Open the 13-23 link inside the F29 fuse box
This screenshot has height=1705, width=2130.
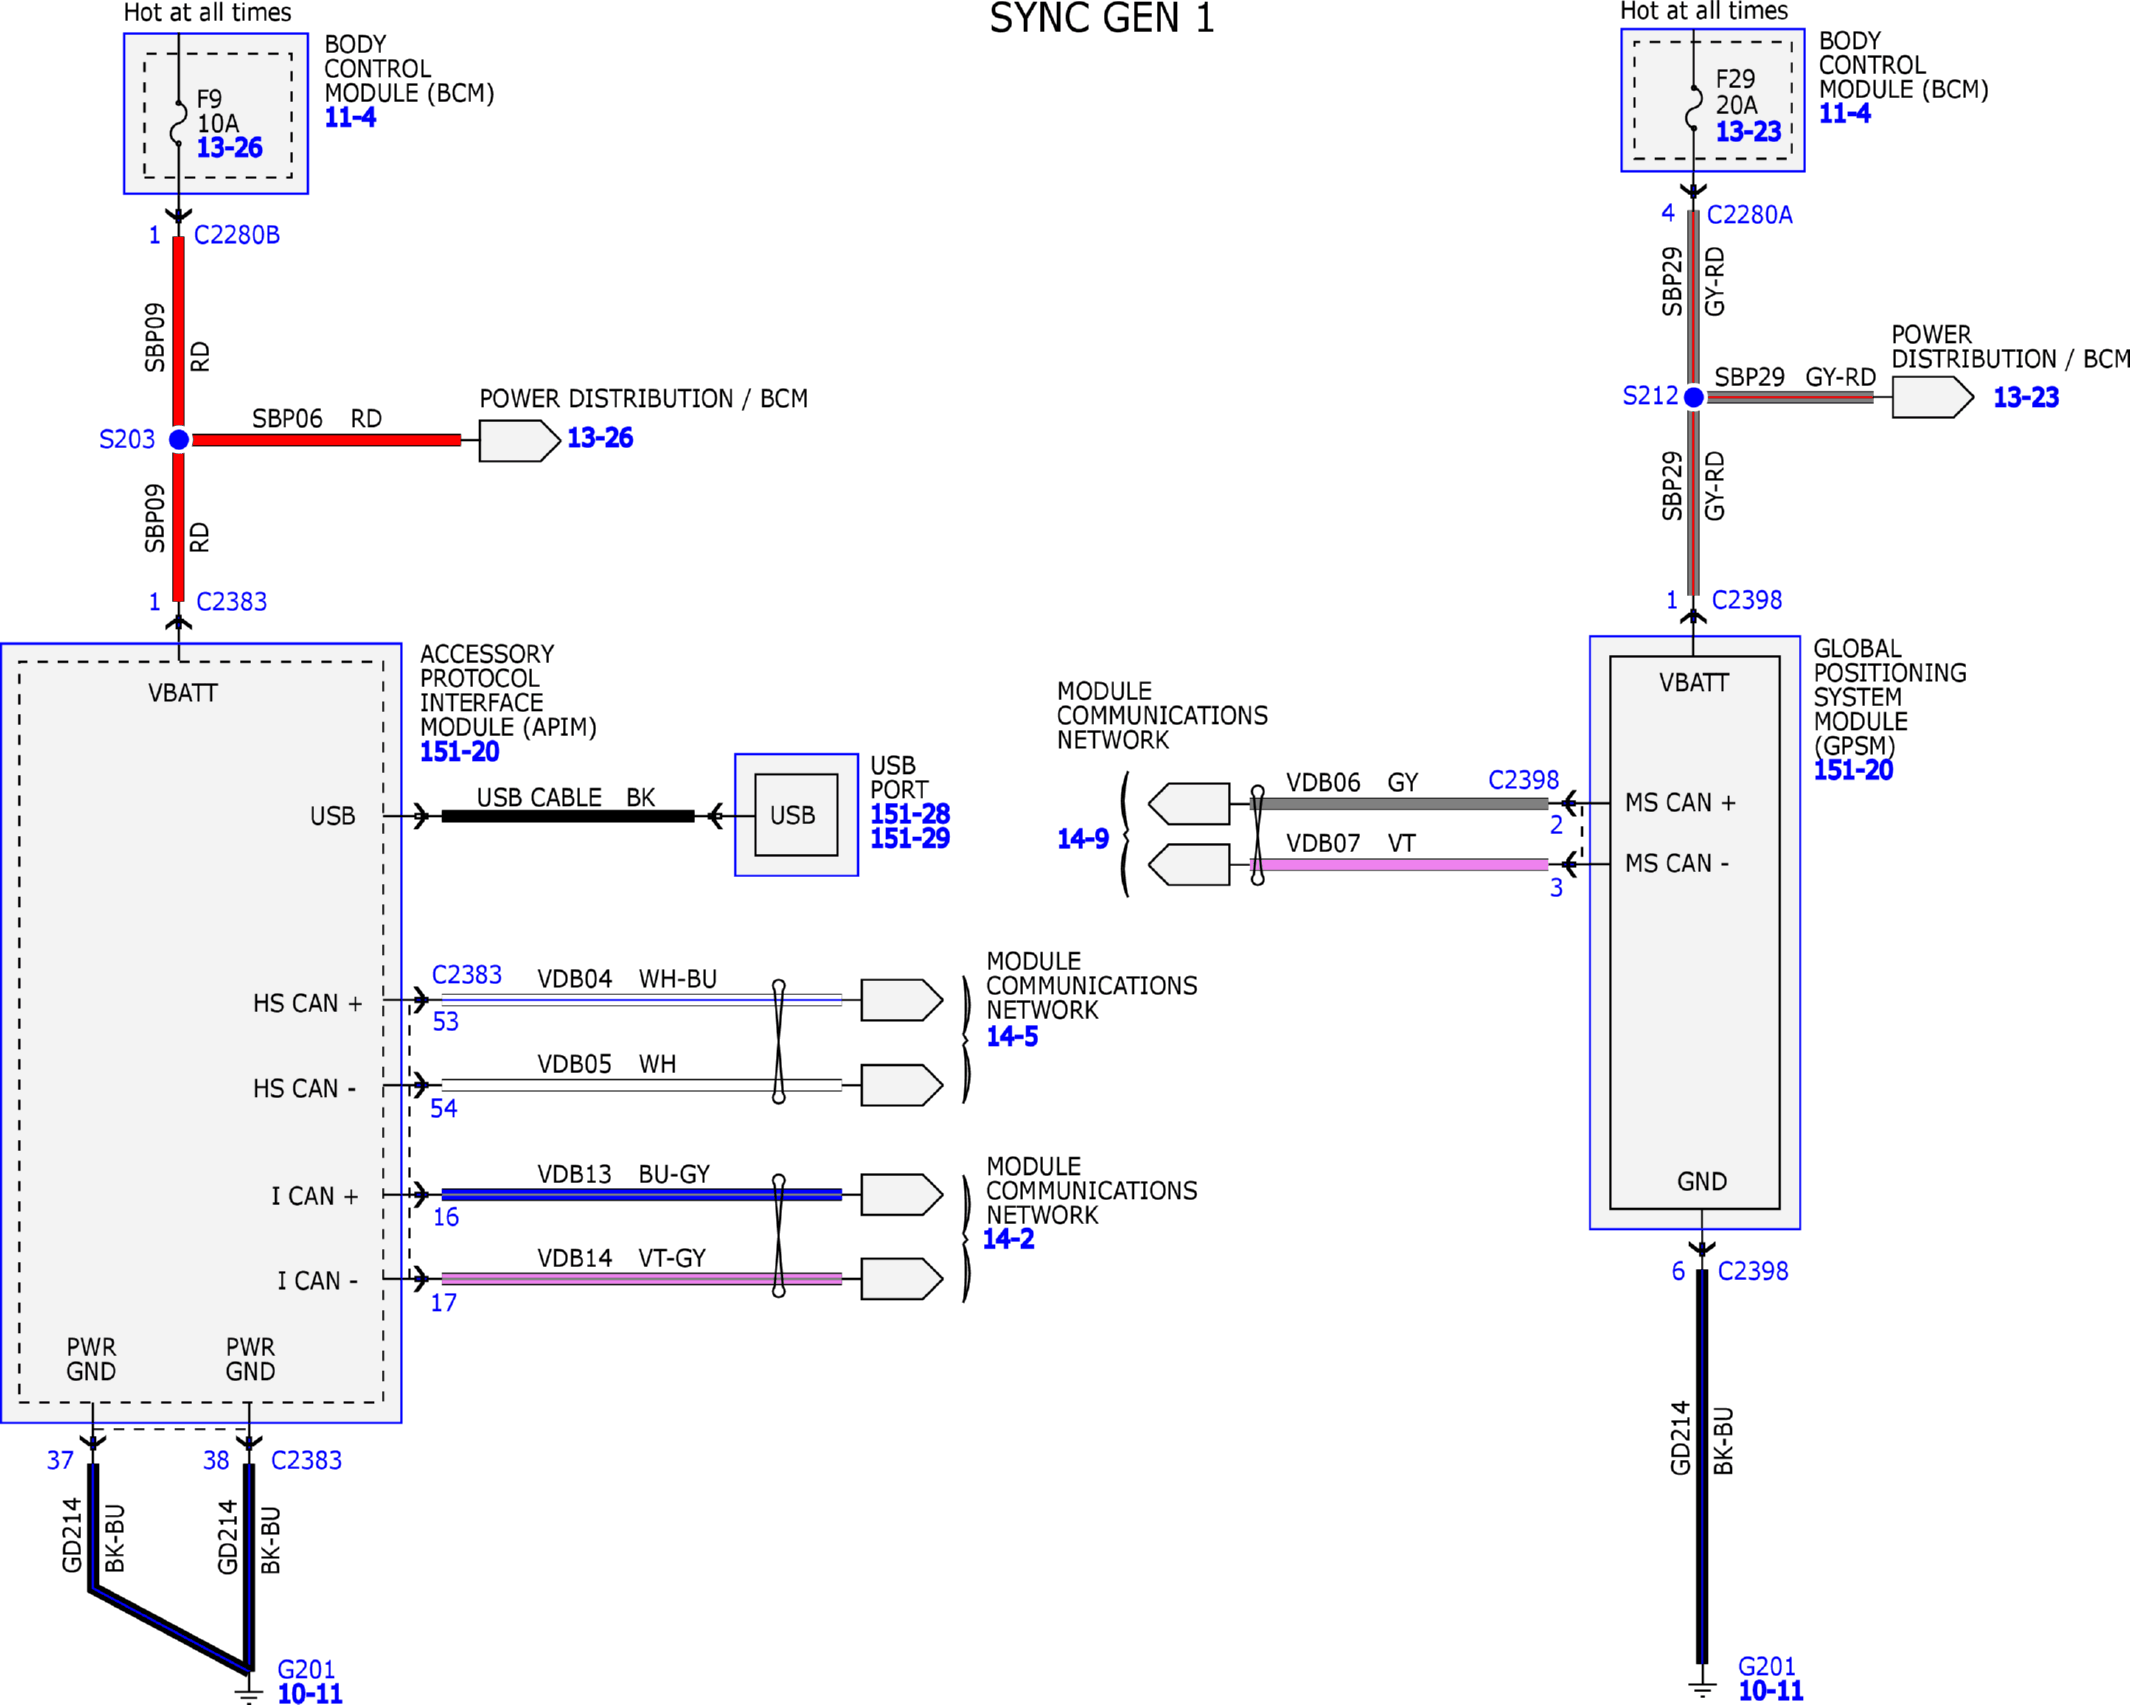[1748, 131]
